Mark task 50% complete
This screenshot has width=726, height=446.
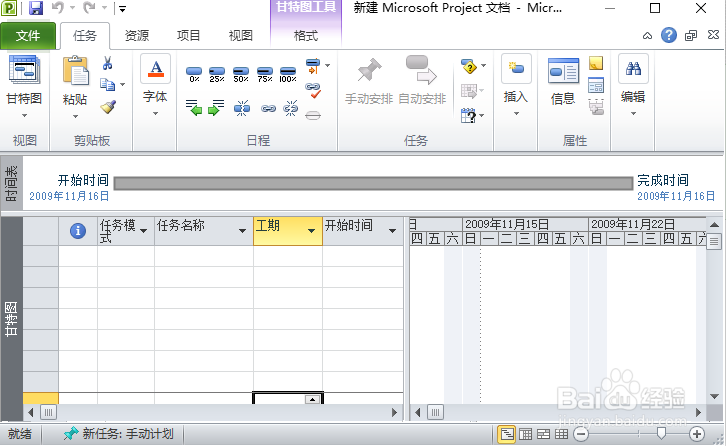[241, 74]
